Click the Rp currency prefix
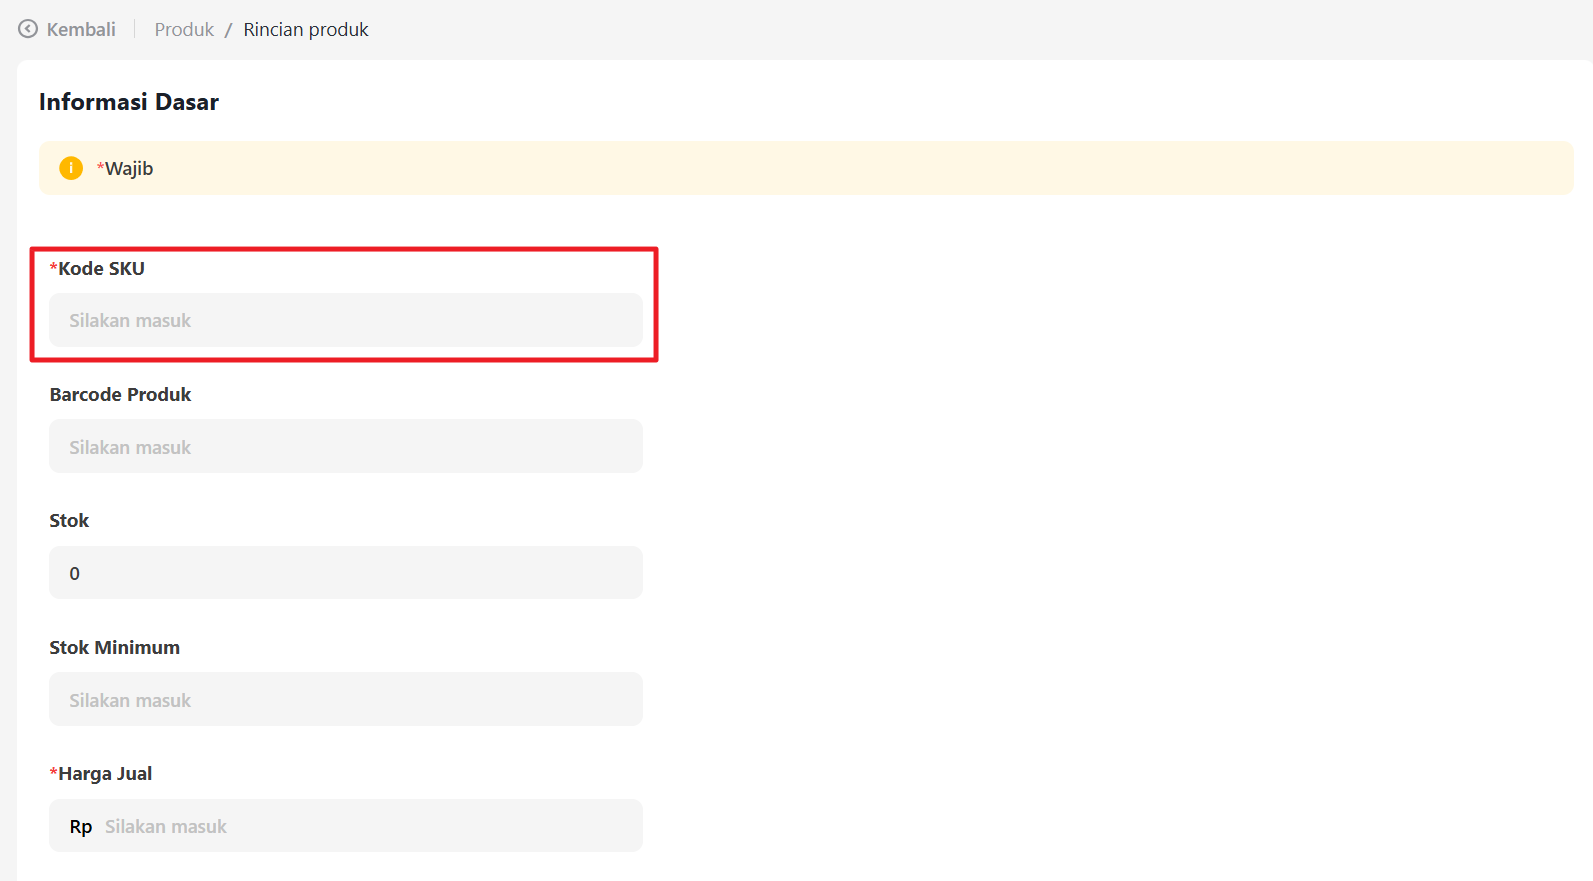The width and height of the screenshot is (1593, 881). (x=81, y=826)
